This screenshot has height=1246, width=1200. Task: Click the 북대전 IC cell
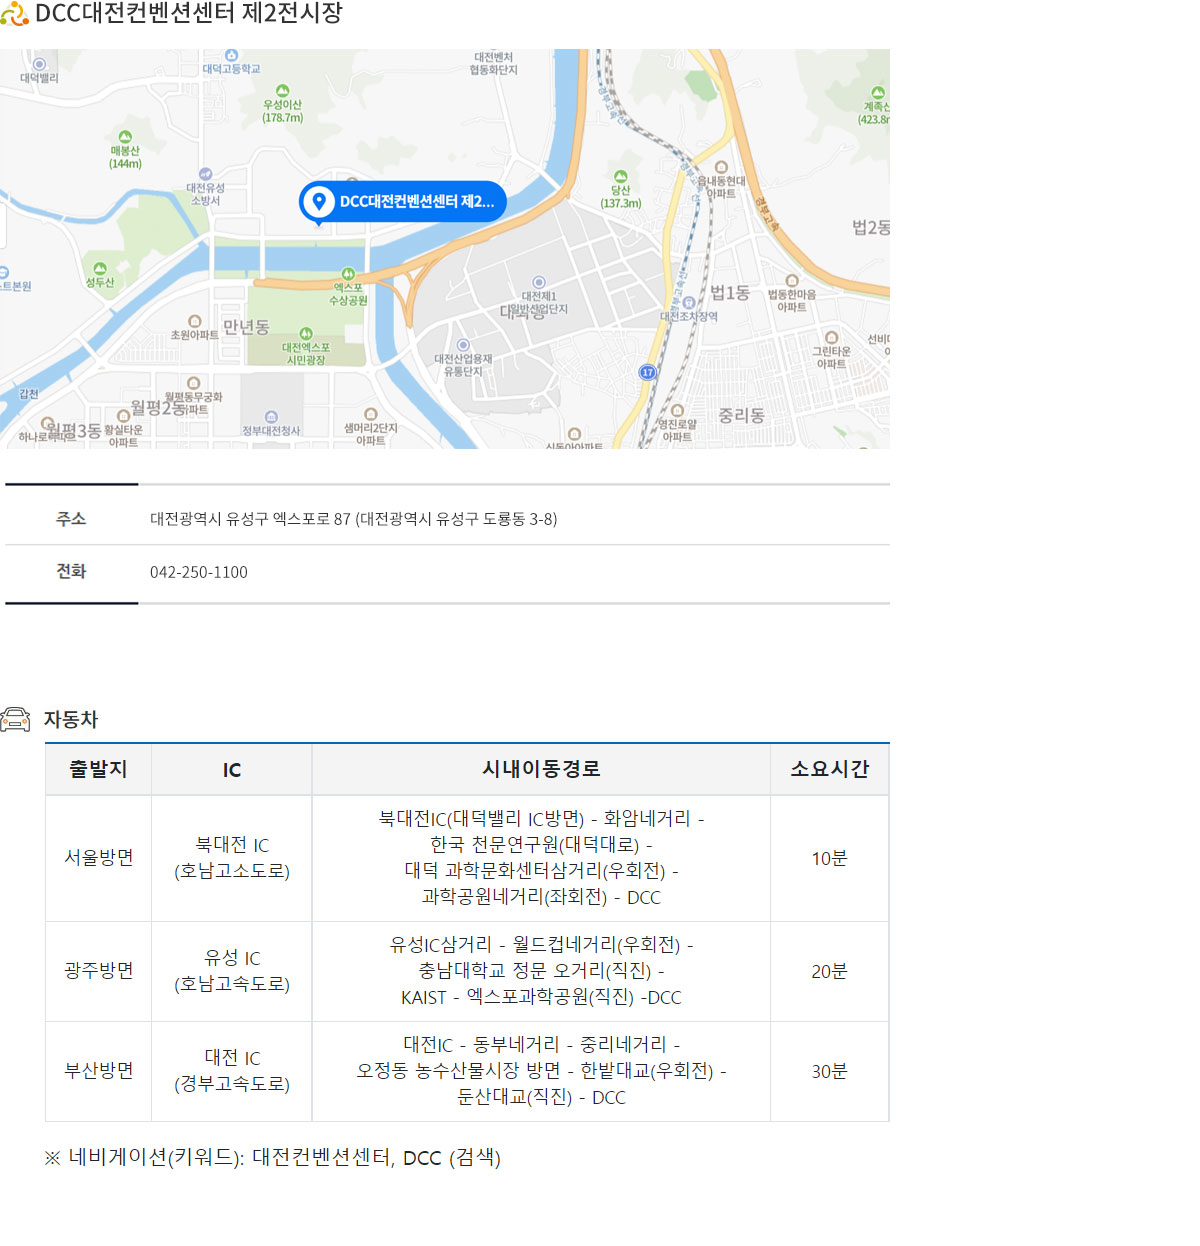pyautogui.click(x=232, y=858)
